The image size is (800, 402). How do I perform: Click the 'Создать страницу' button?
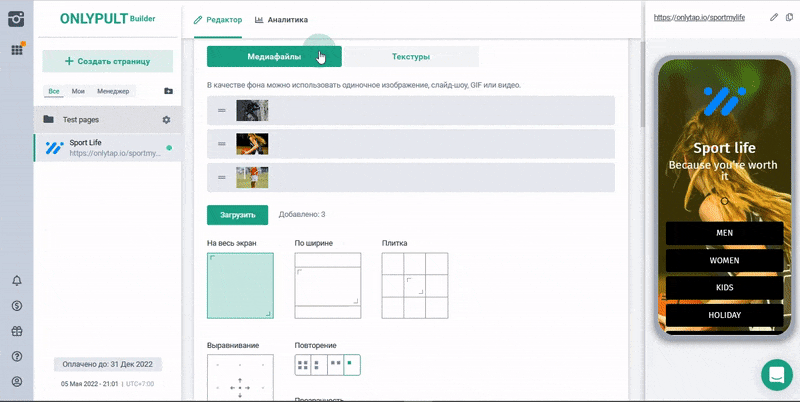[107, 61]
